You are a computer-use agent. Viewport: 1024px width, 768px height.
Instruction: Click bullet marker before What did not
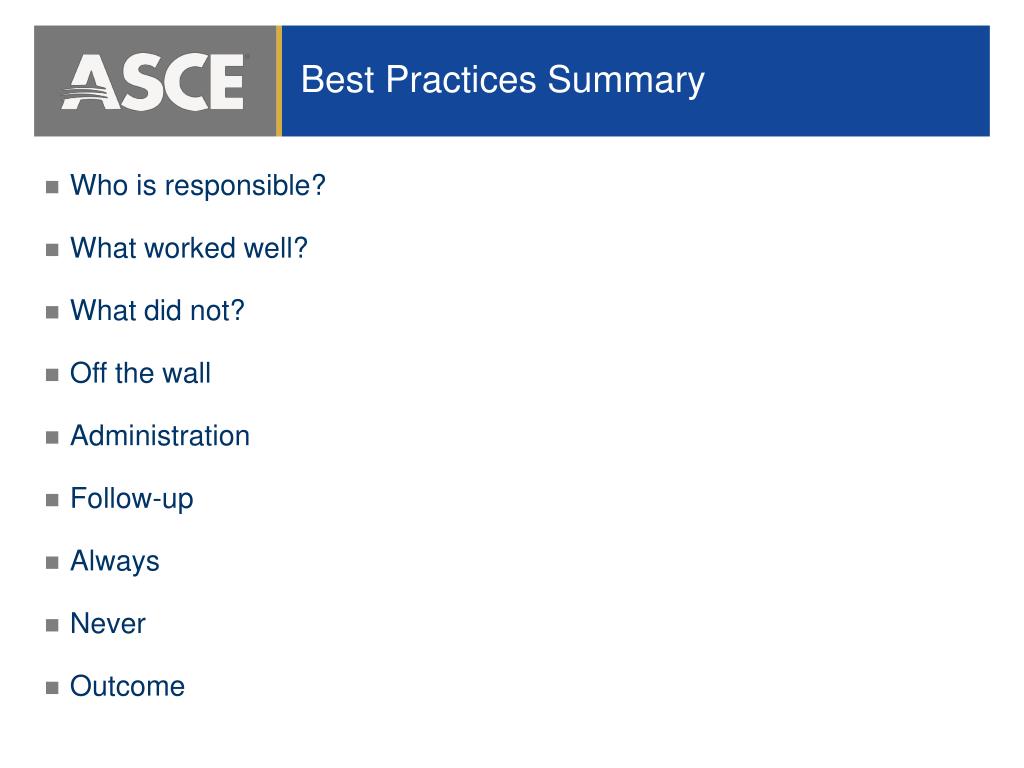point(52,313)
